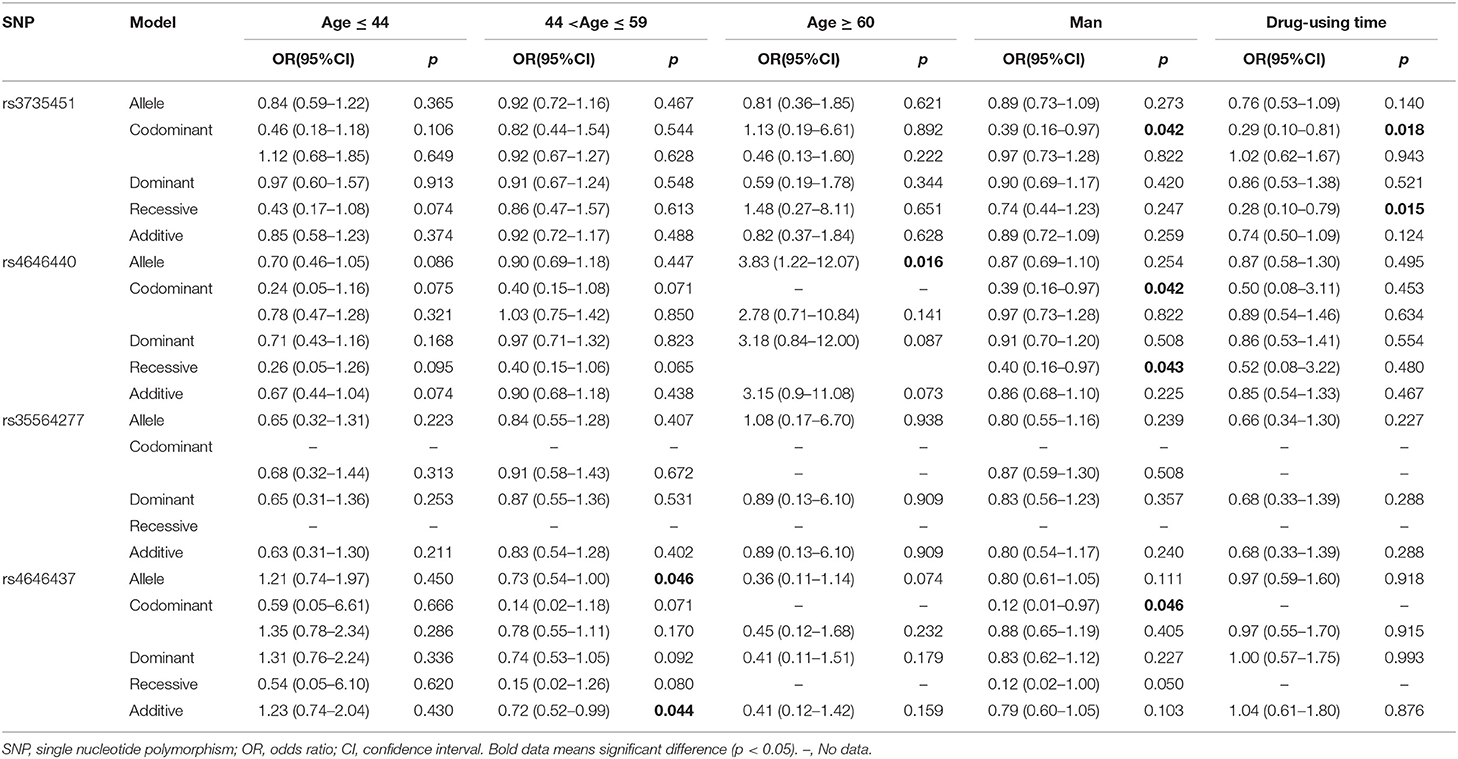Viewport: 1458px width, 759px height.
Task: Select SNP label 'rs4646440'
Action: click(x=38, y=262)
